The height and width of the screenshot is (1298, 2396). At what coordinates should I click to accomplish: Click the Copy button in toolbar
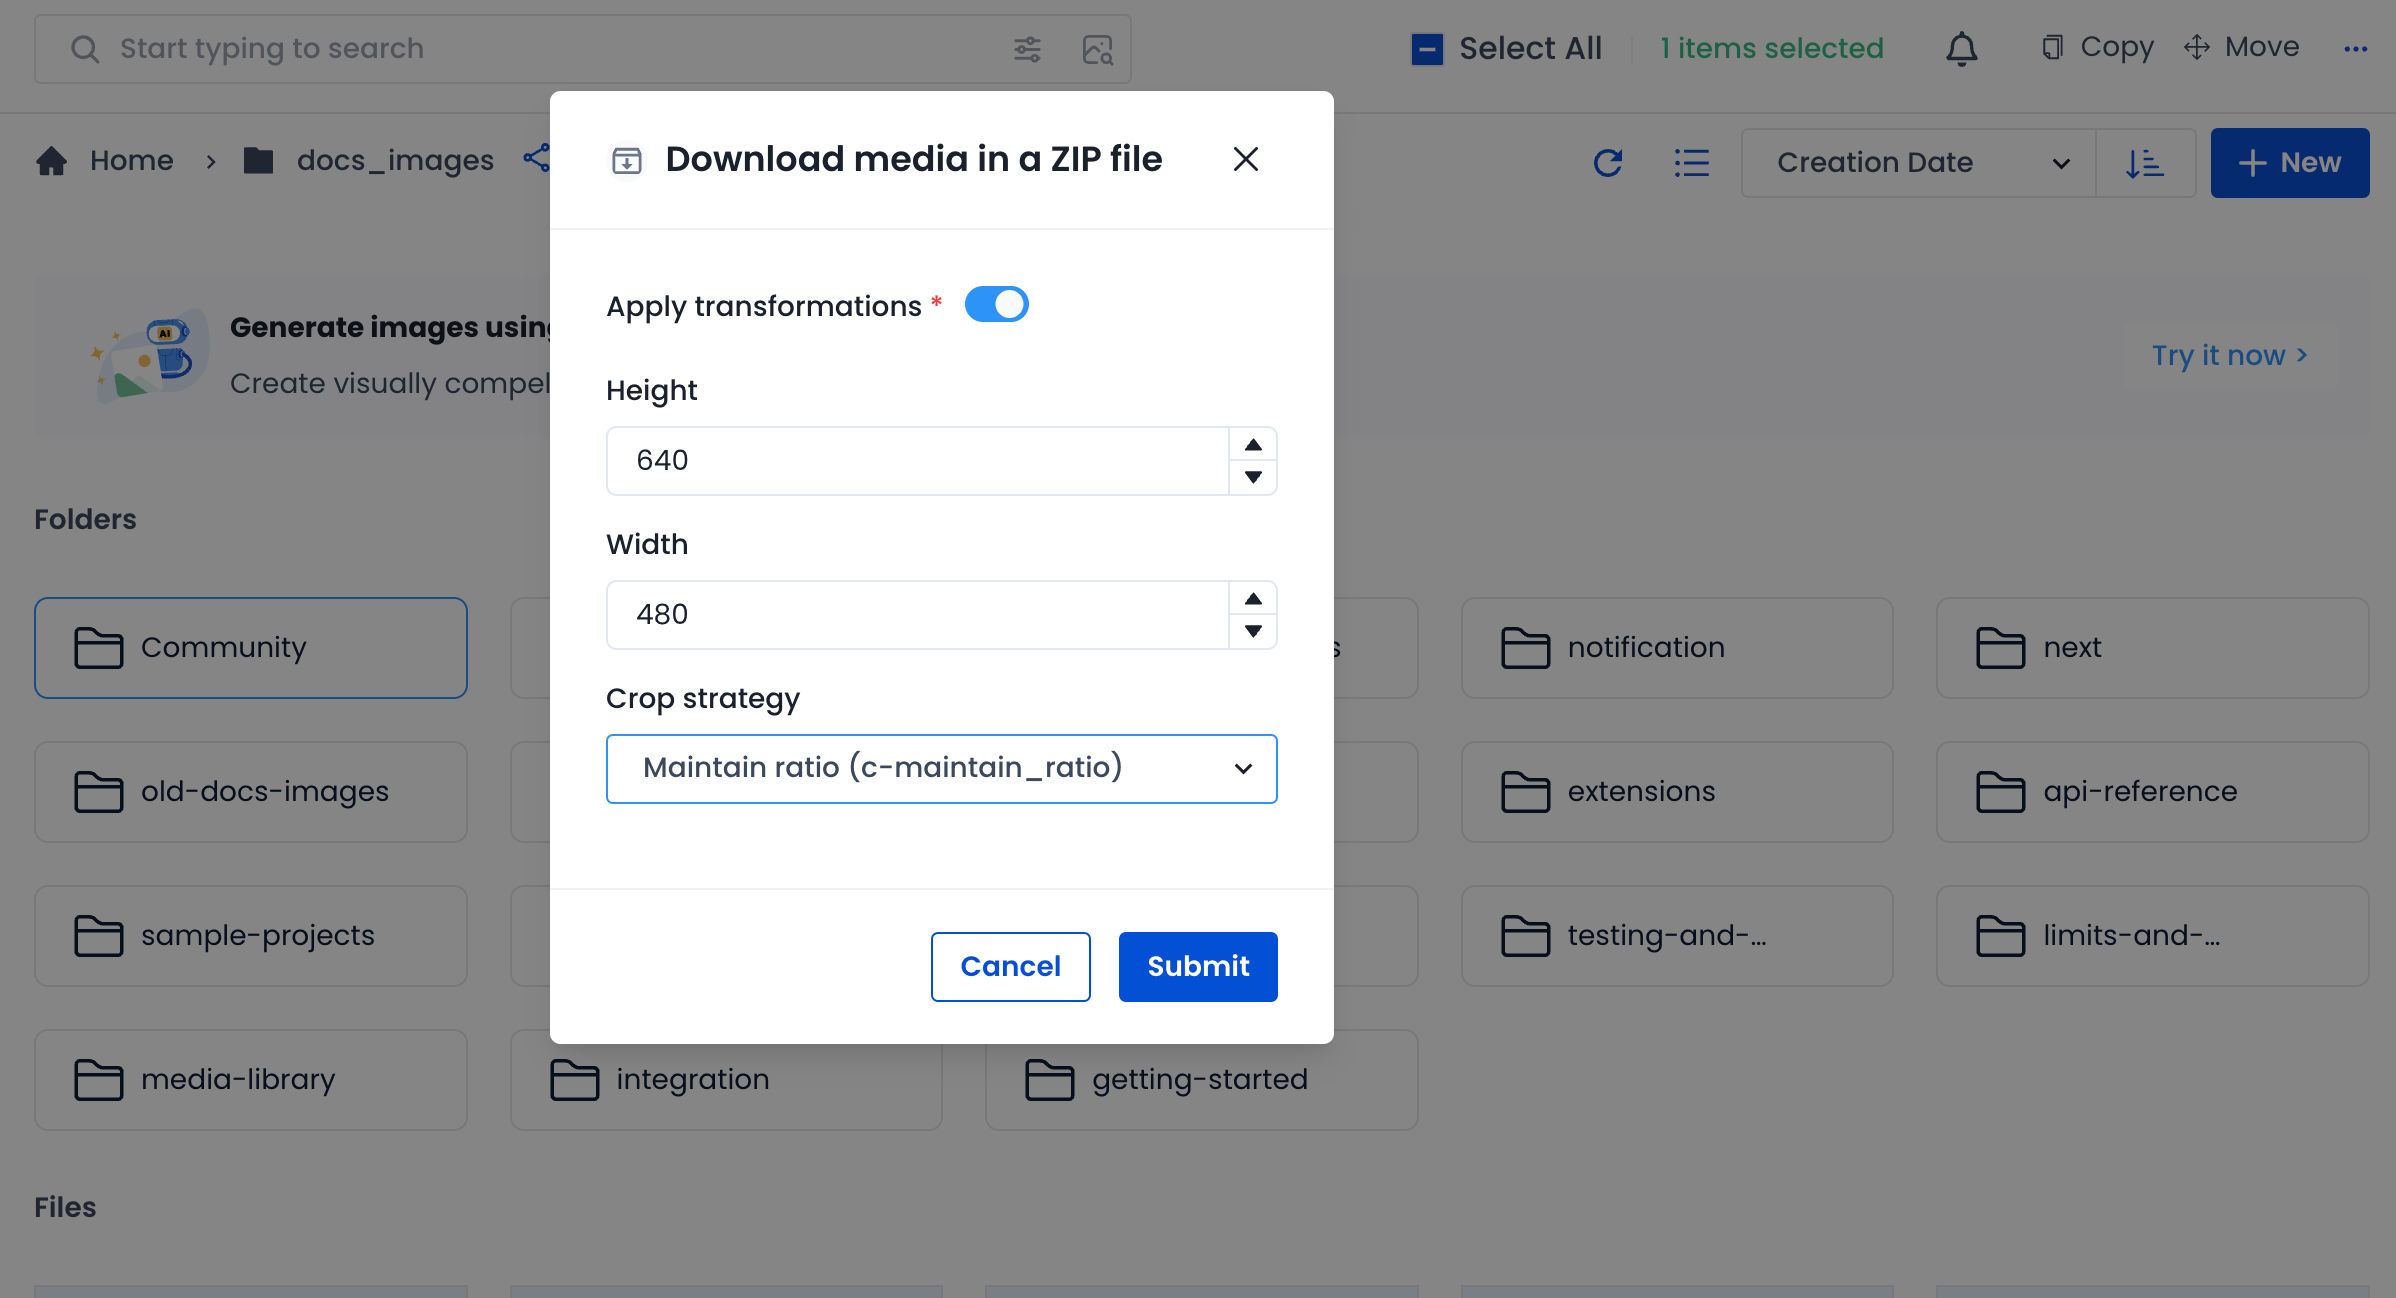tap(2097, 47)
